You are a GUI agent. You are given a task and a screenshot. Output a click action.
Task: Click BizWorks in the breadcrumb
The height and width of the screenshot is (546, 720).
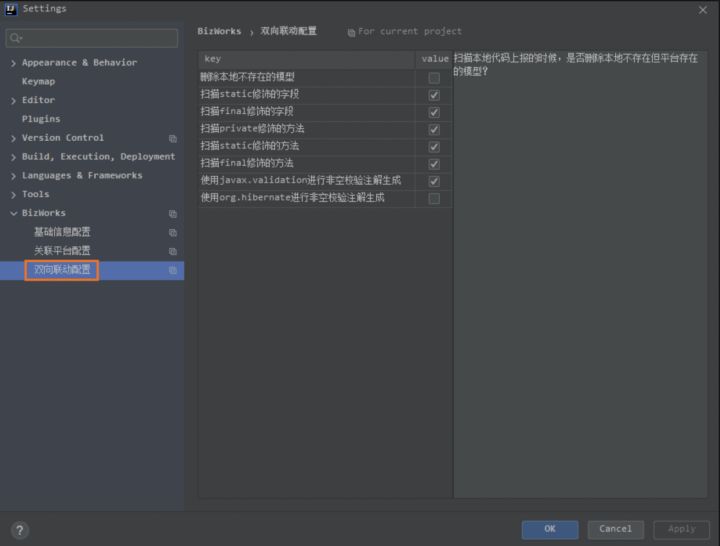(x=219, y=31)
